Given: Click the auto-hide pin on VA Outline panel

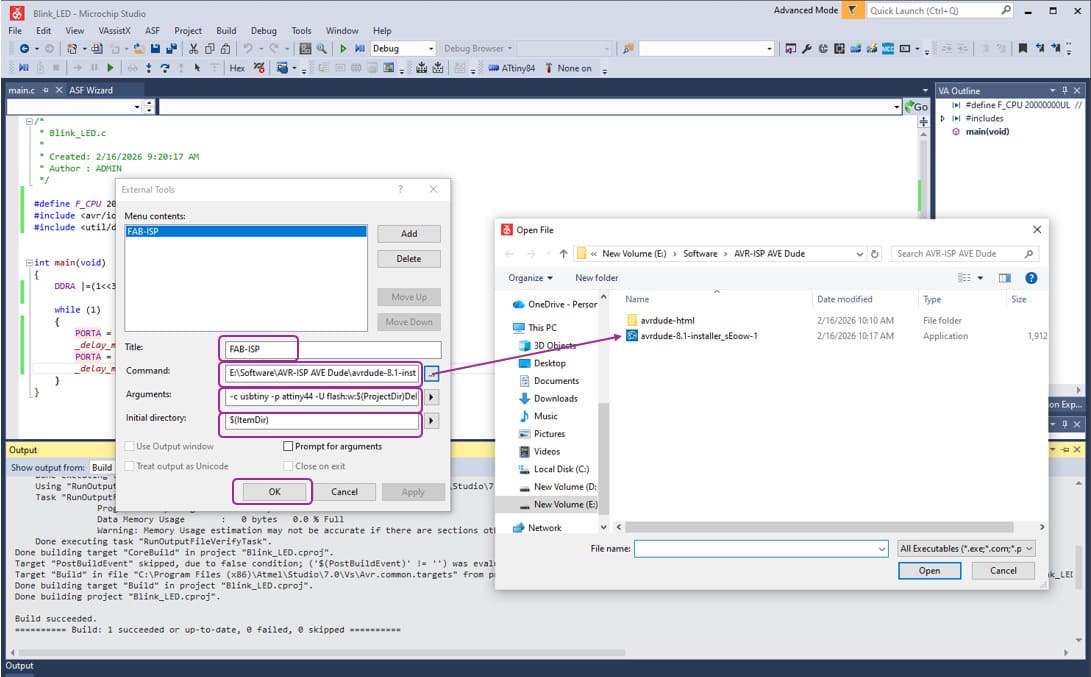Looking at the screenshot, I should pyautogui.click(x=1065, y=91).
